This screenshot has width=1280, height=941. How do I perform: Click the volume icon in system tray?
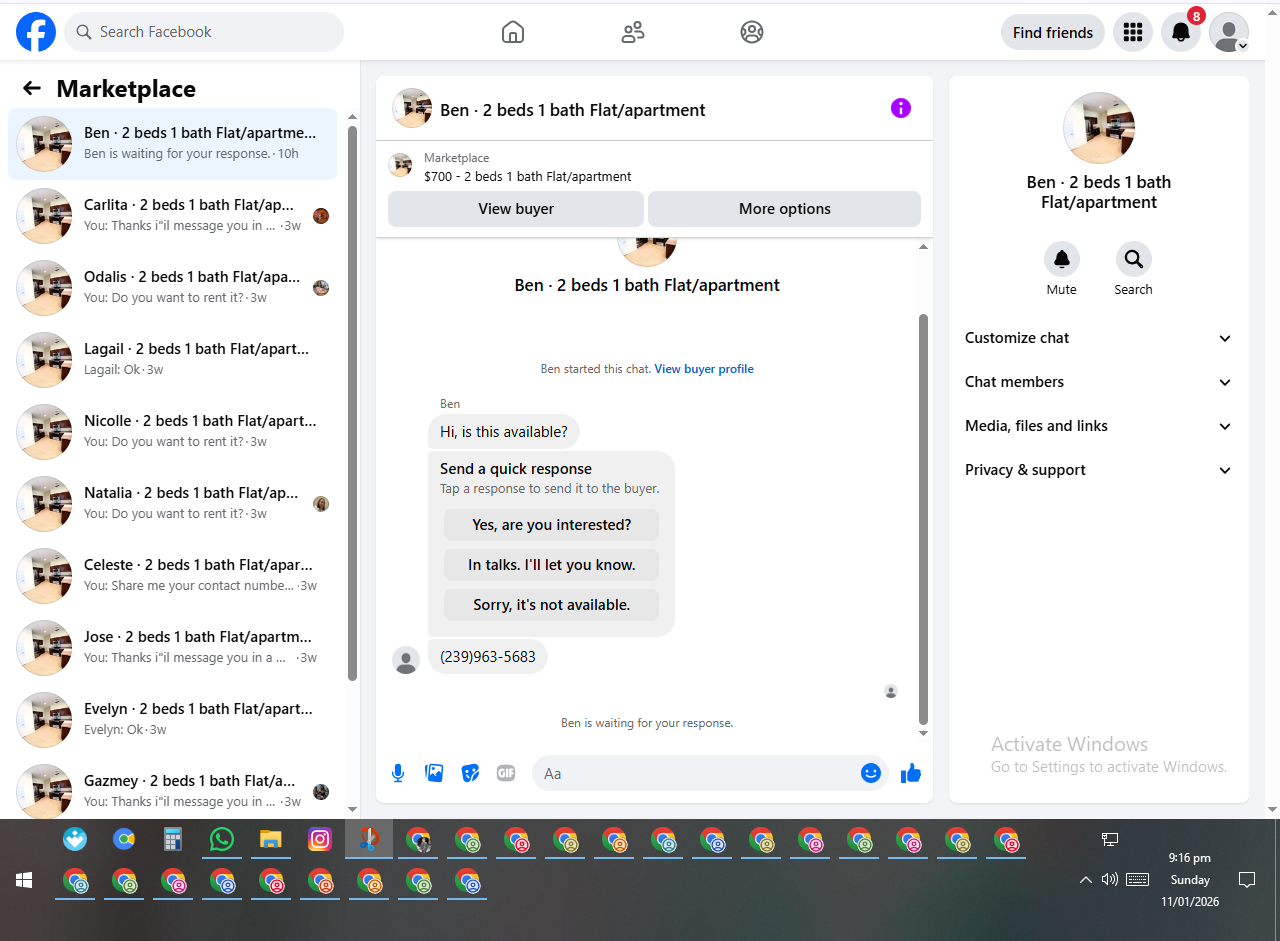(1109, 880)
